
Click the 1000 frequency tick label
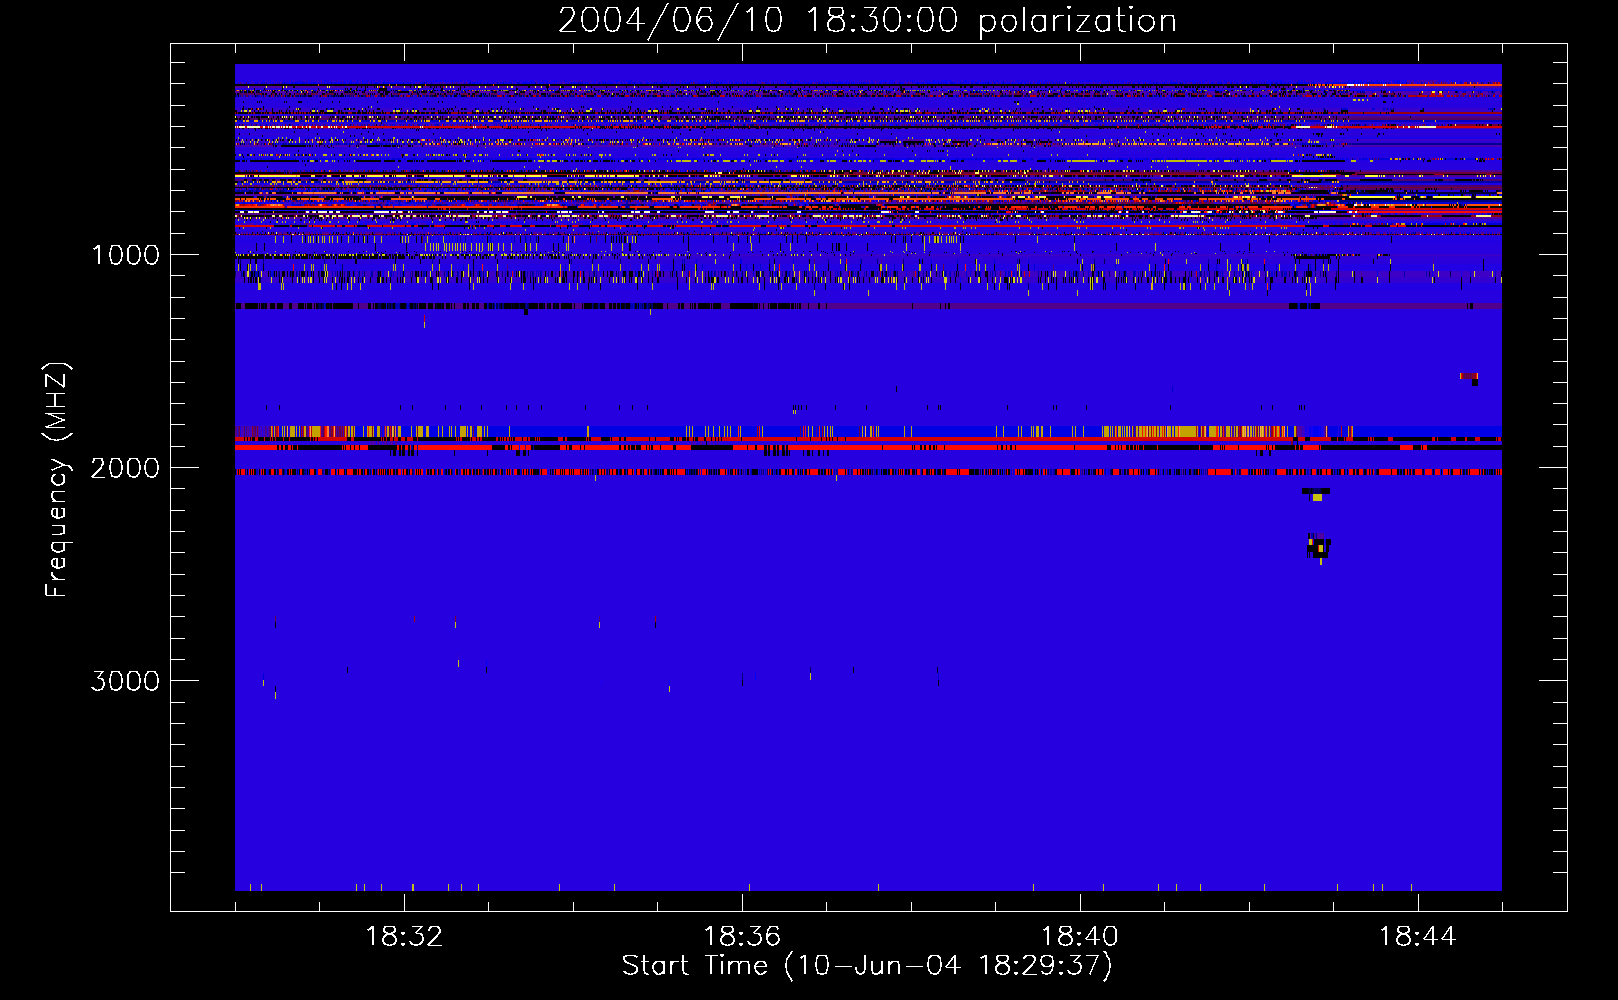pos(125,255)
